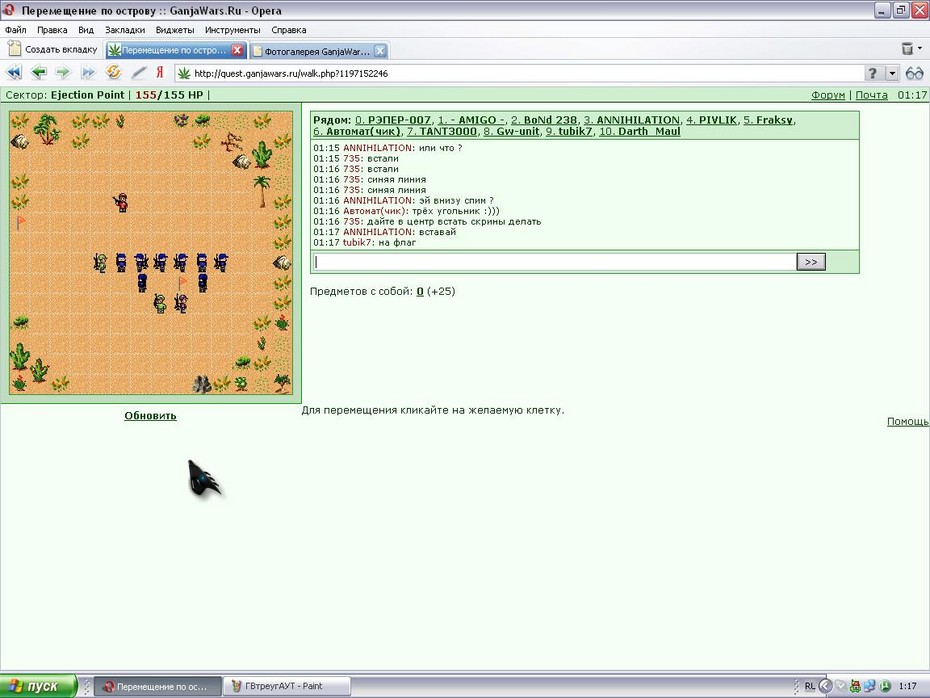Click the green forward arrow icon
This screenshot has height=698, width=930.
[63, 72]
